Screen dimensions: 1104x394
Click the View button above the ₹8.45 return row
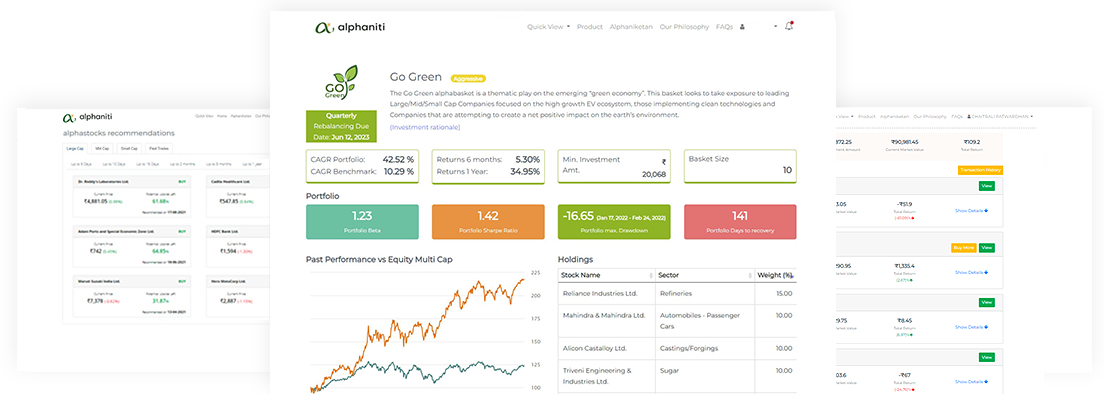986,303
